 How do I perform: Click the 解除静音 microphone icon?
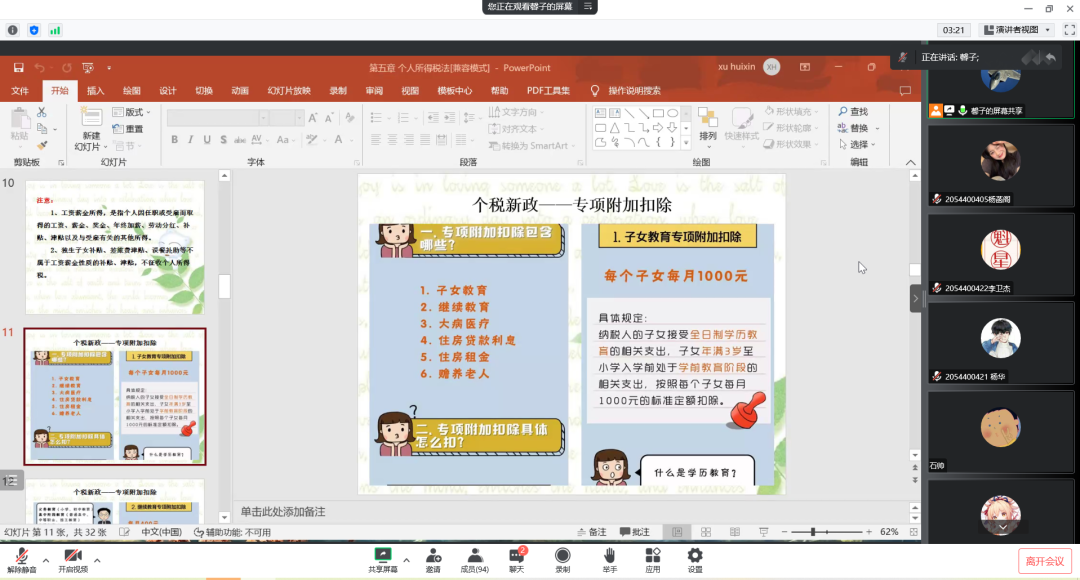pyautogui.click(x=20, y=555)
